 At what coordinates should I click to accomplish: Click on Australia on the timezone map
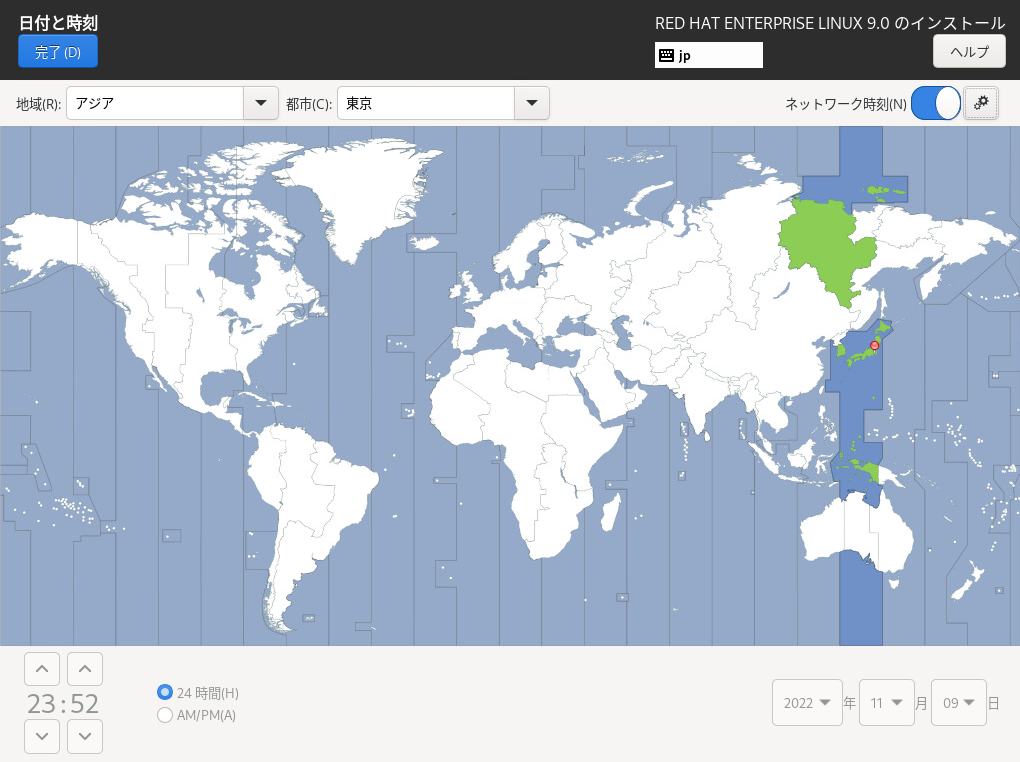(x=855, y=534)
